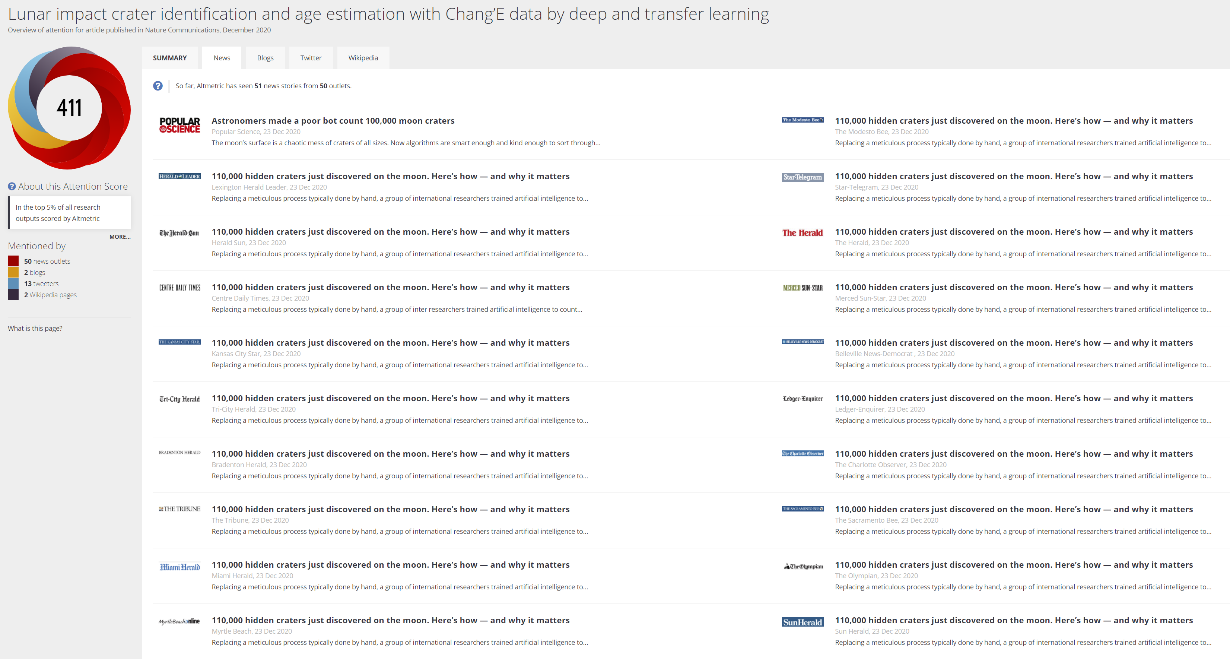Viewport: 1230px width, 659px height.
Task: Click the red news outlets color swatch
Action: pos(13,261)
